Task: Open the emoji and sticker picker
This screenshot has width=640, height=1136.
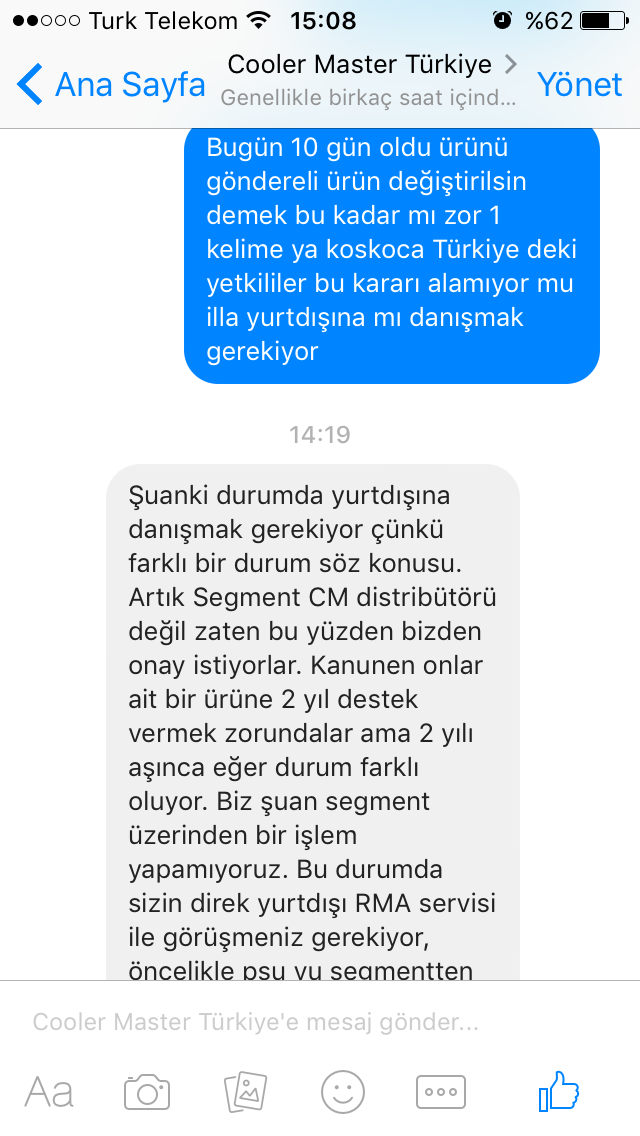Action: click(343, 1092)
